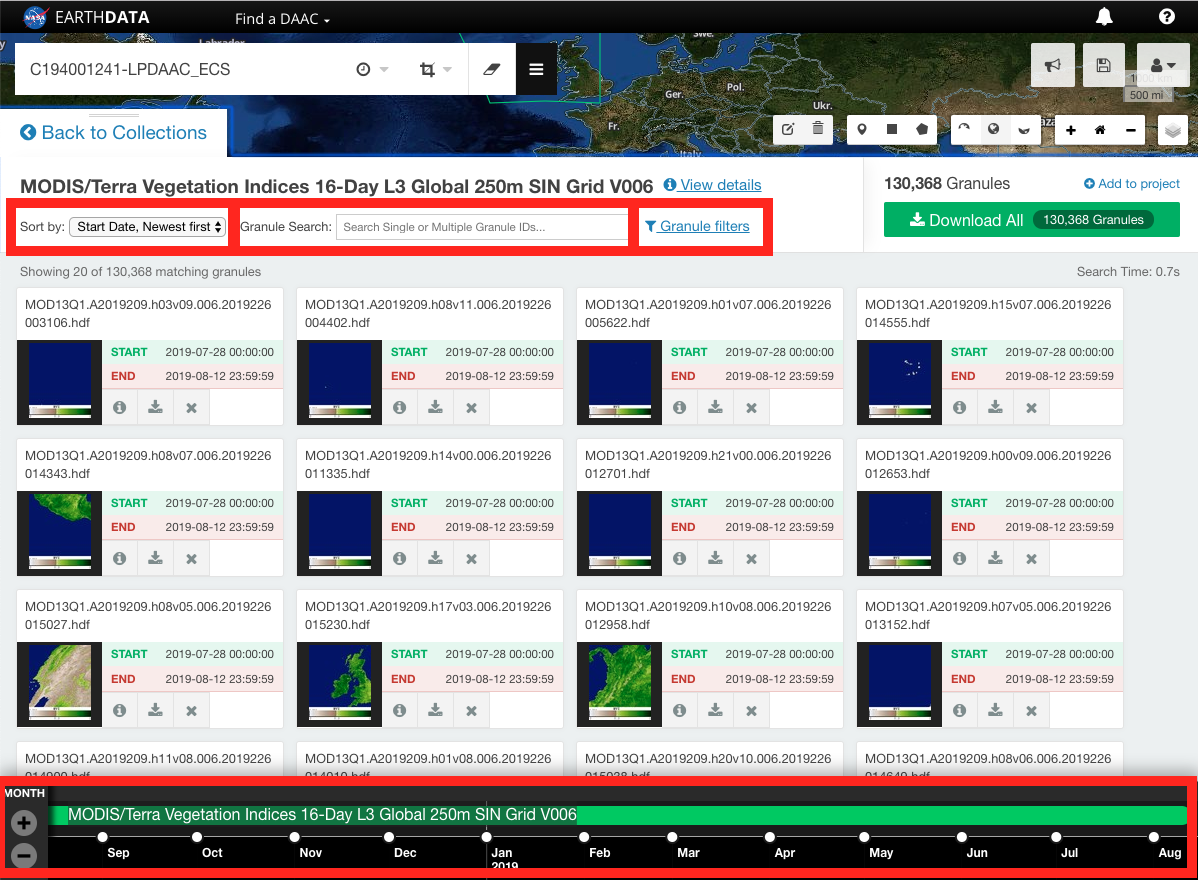Click the trash delete shapes icon
The image size is (1198, 880).
coord(818,129)
